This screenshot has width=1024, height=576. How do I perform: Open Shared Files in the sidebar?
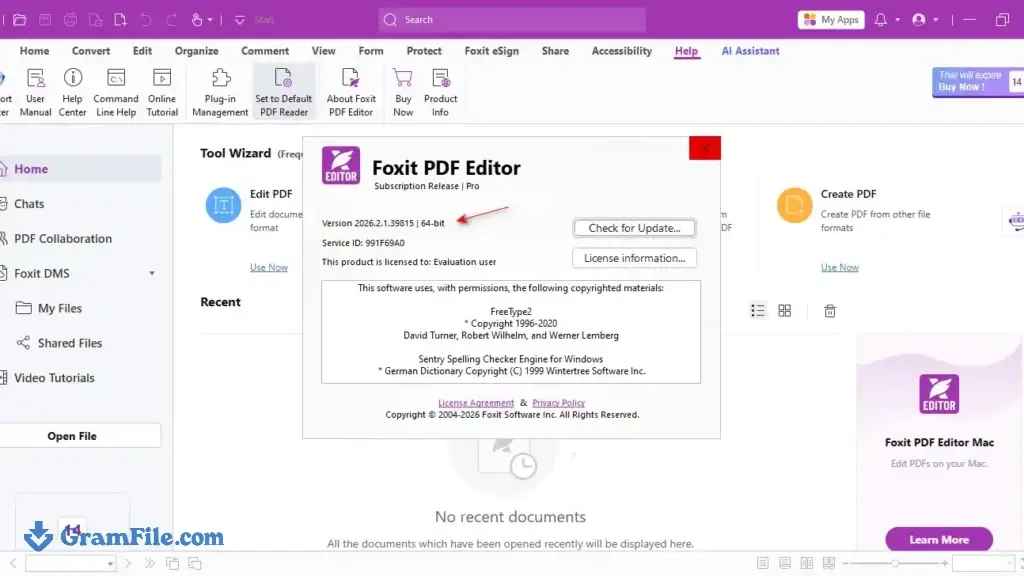pos(70,343)
